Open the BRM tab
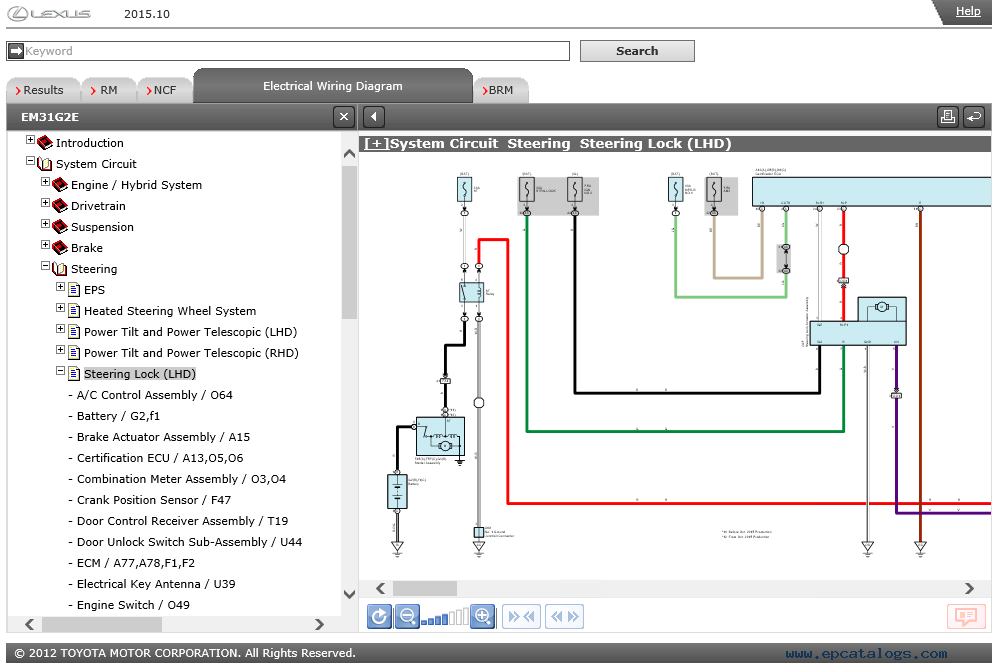This screenshot has height=670, width=998. tap(500, 90)
